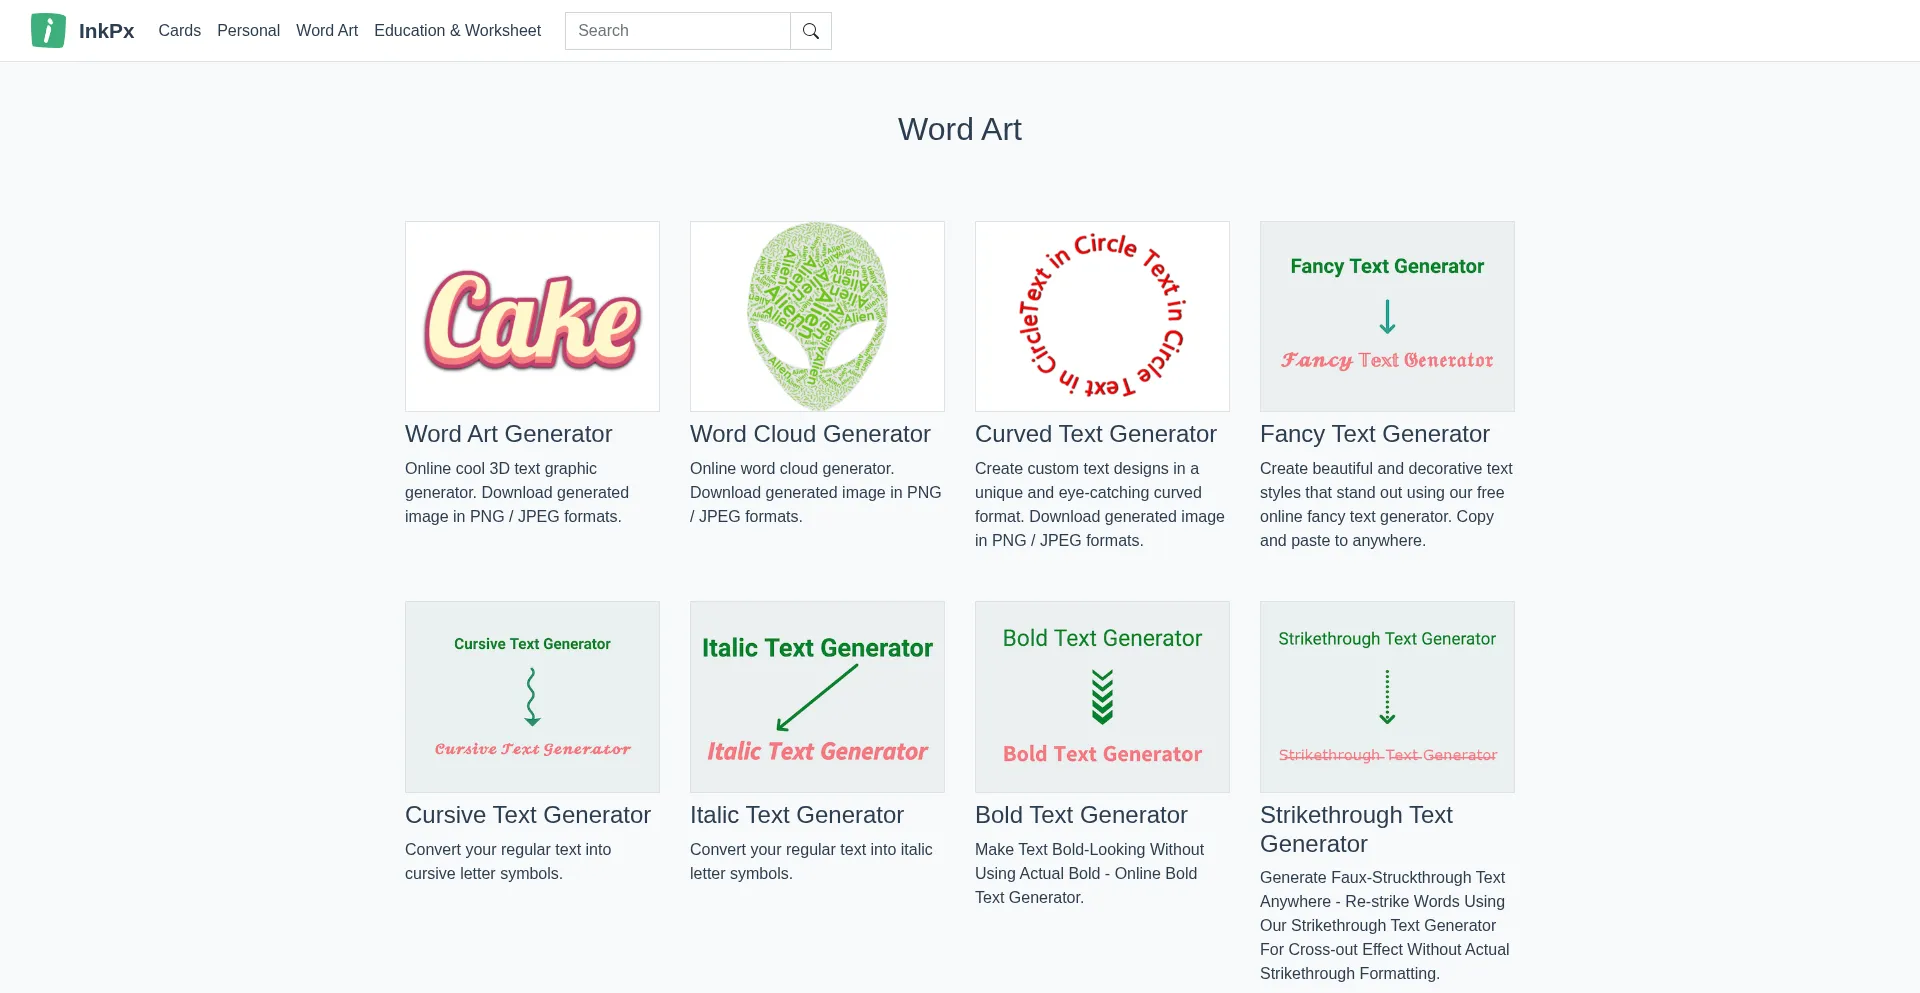The image size is (1920, 993).
Task: Select Word Art in navigation bar
Action: tap(326, 31)
